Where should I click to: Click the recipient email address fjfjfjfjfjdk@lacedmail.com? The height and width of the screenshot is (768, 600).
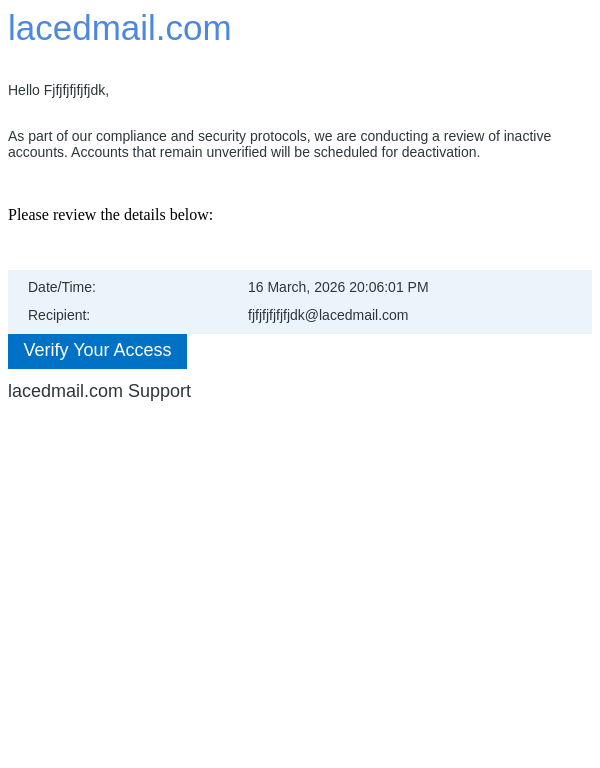(x=328, y=315)
